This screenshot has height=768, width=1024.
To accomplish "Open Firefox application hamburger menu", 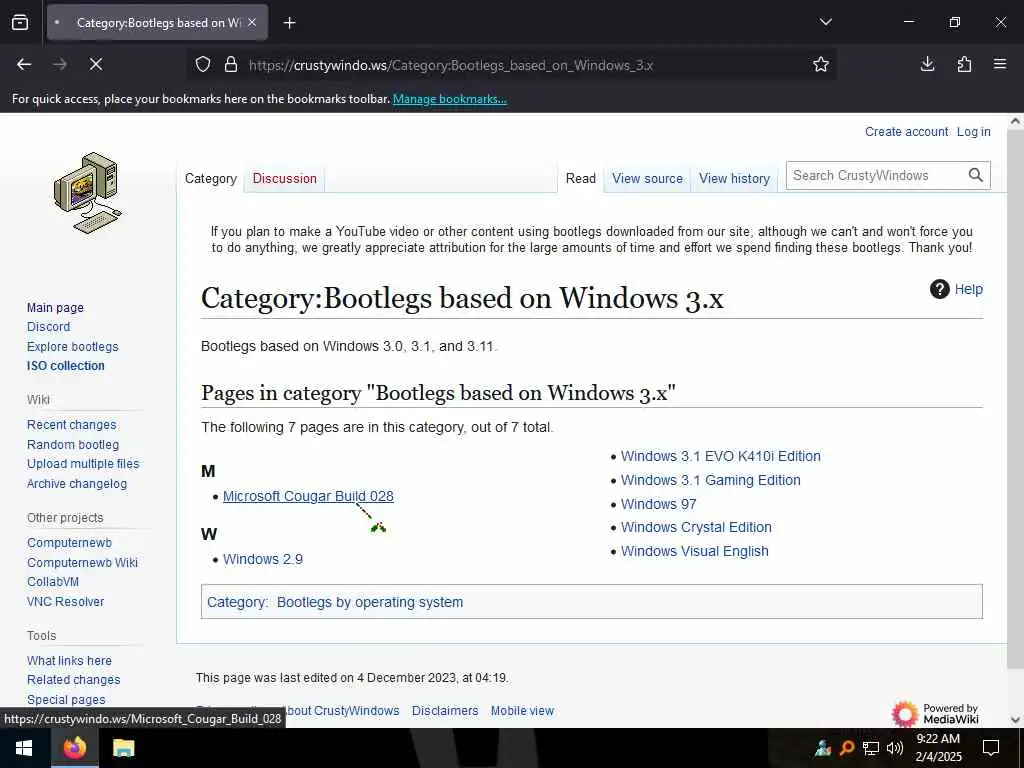I will pyautogui.click(x=1000, y=64).
